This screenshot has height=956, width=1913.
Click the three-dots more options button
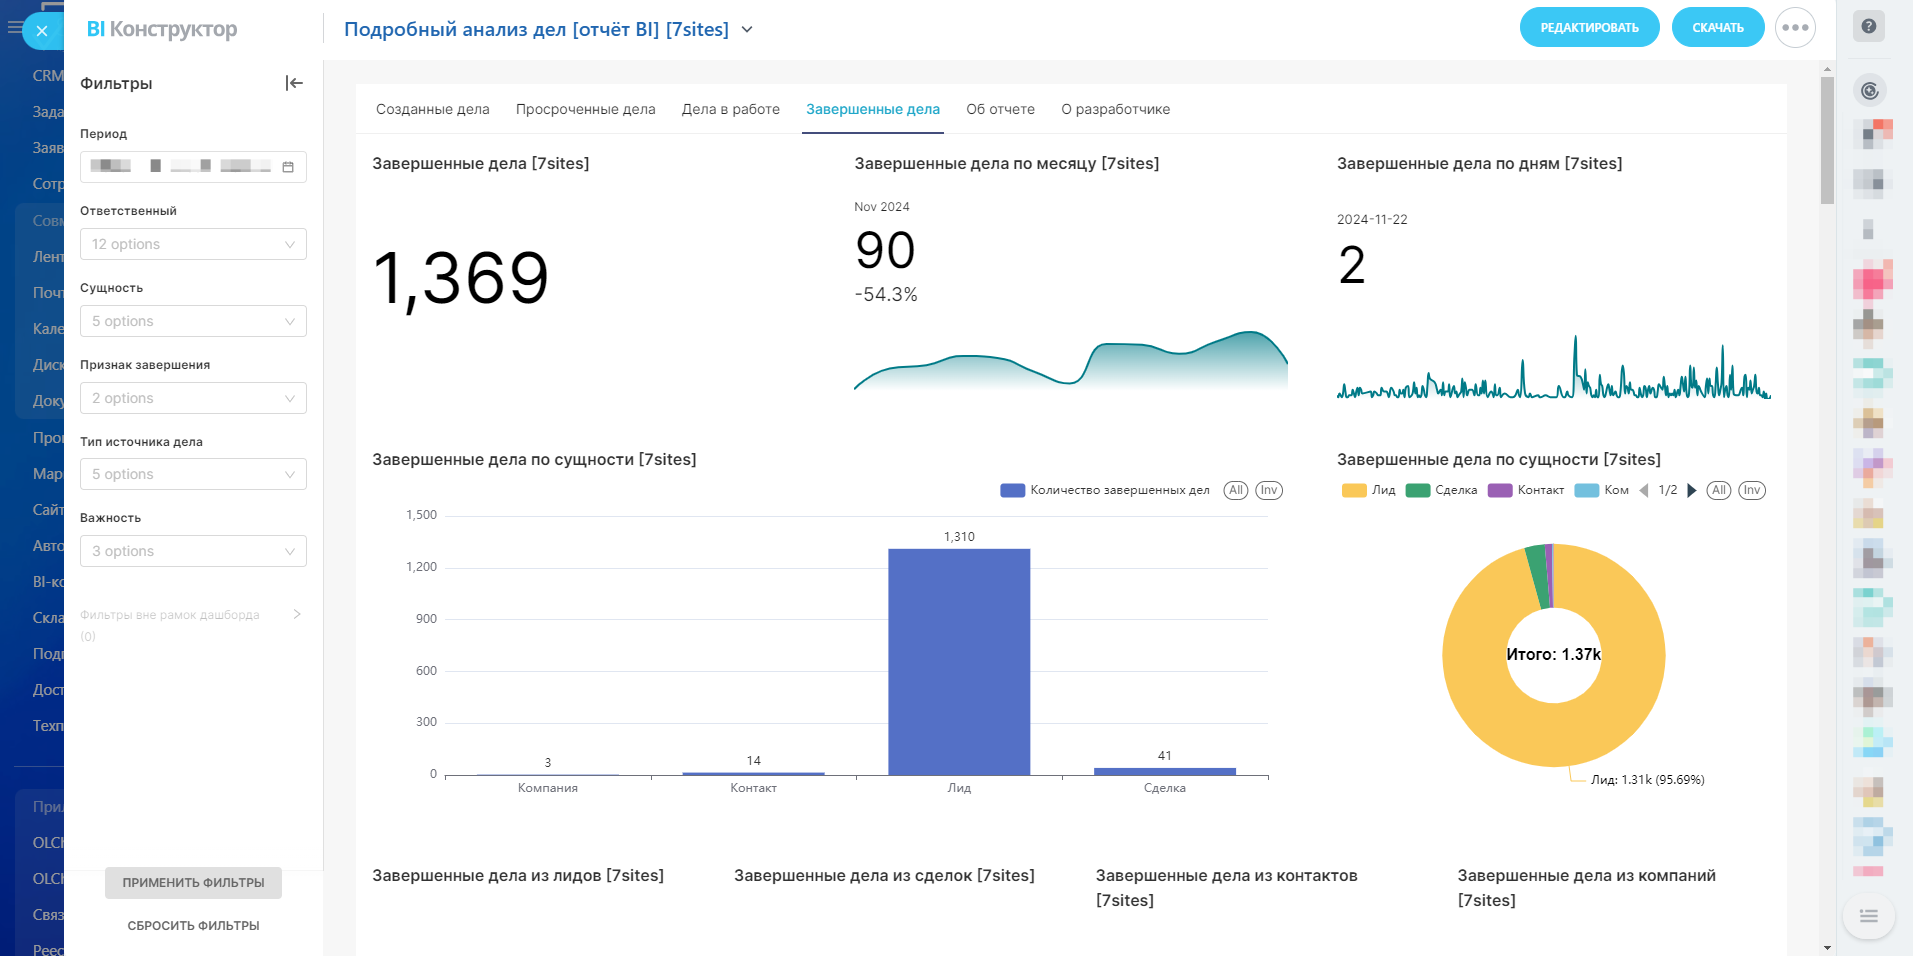tap(1795, 28)
